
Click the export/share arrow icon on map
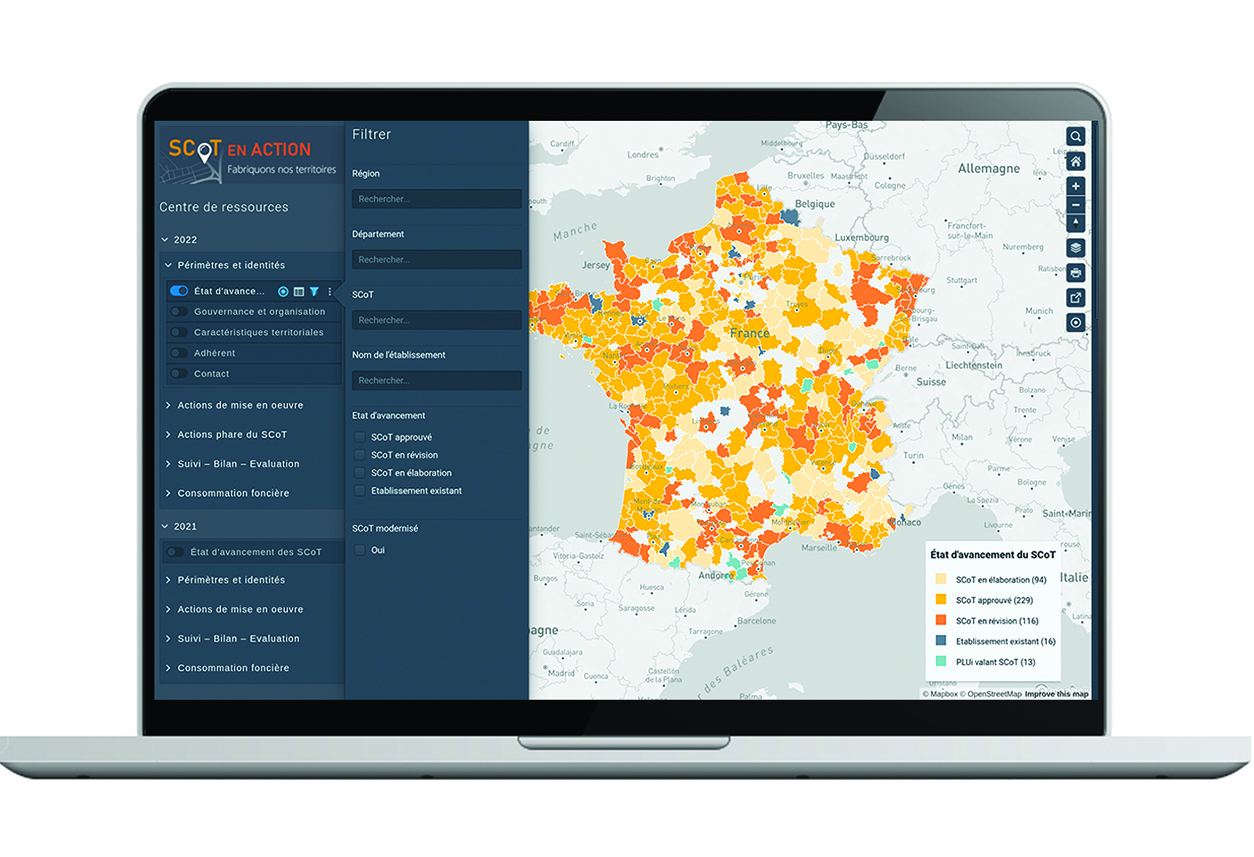coord(1075,298)
